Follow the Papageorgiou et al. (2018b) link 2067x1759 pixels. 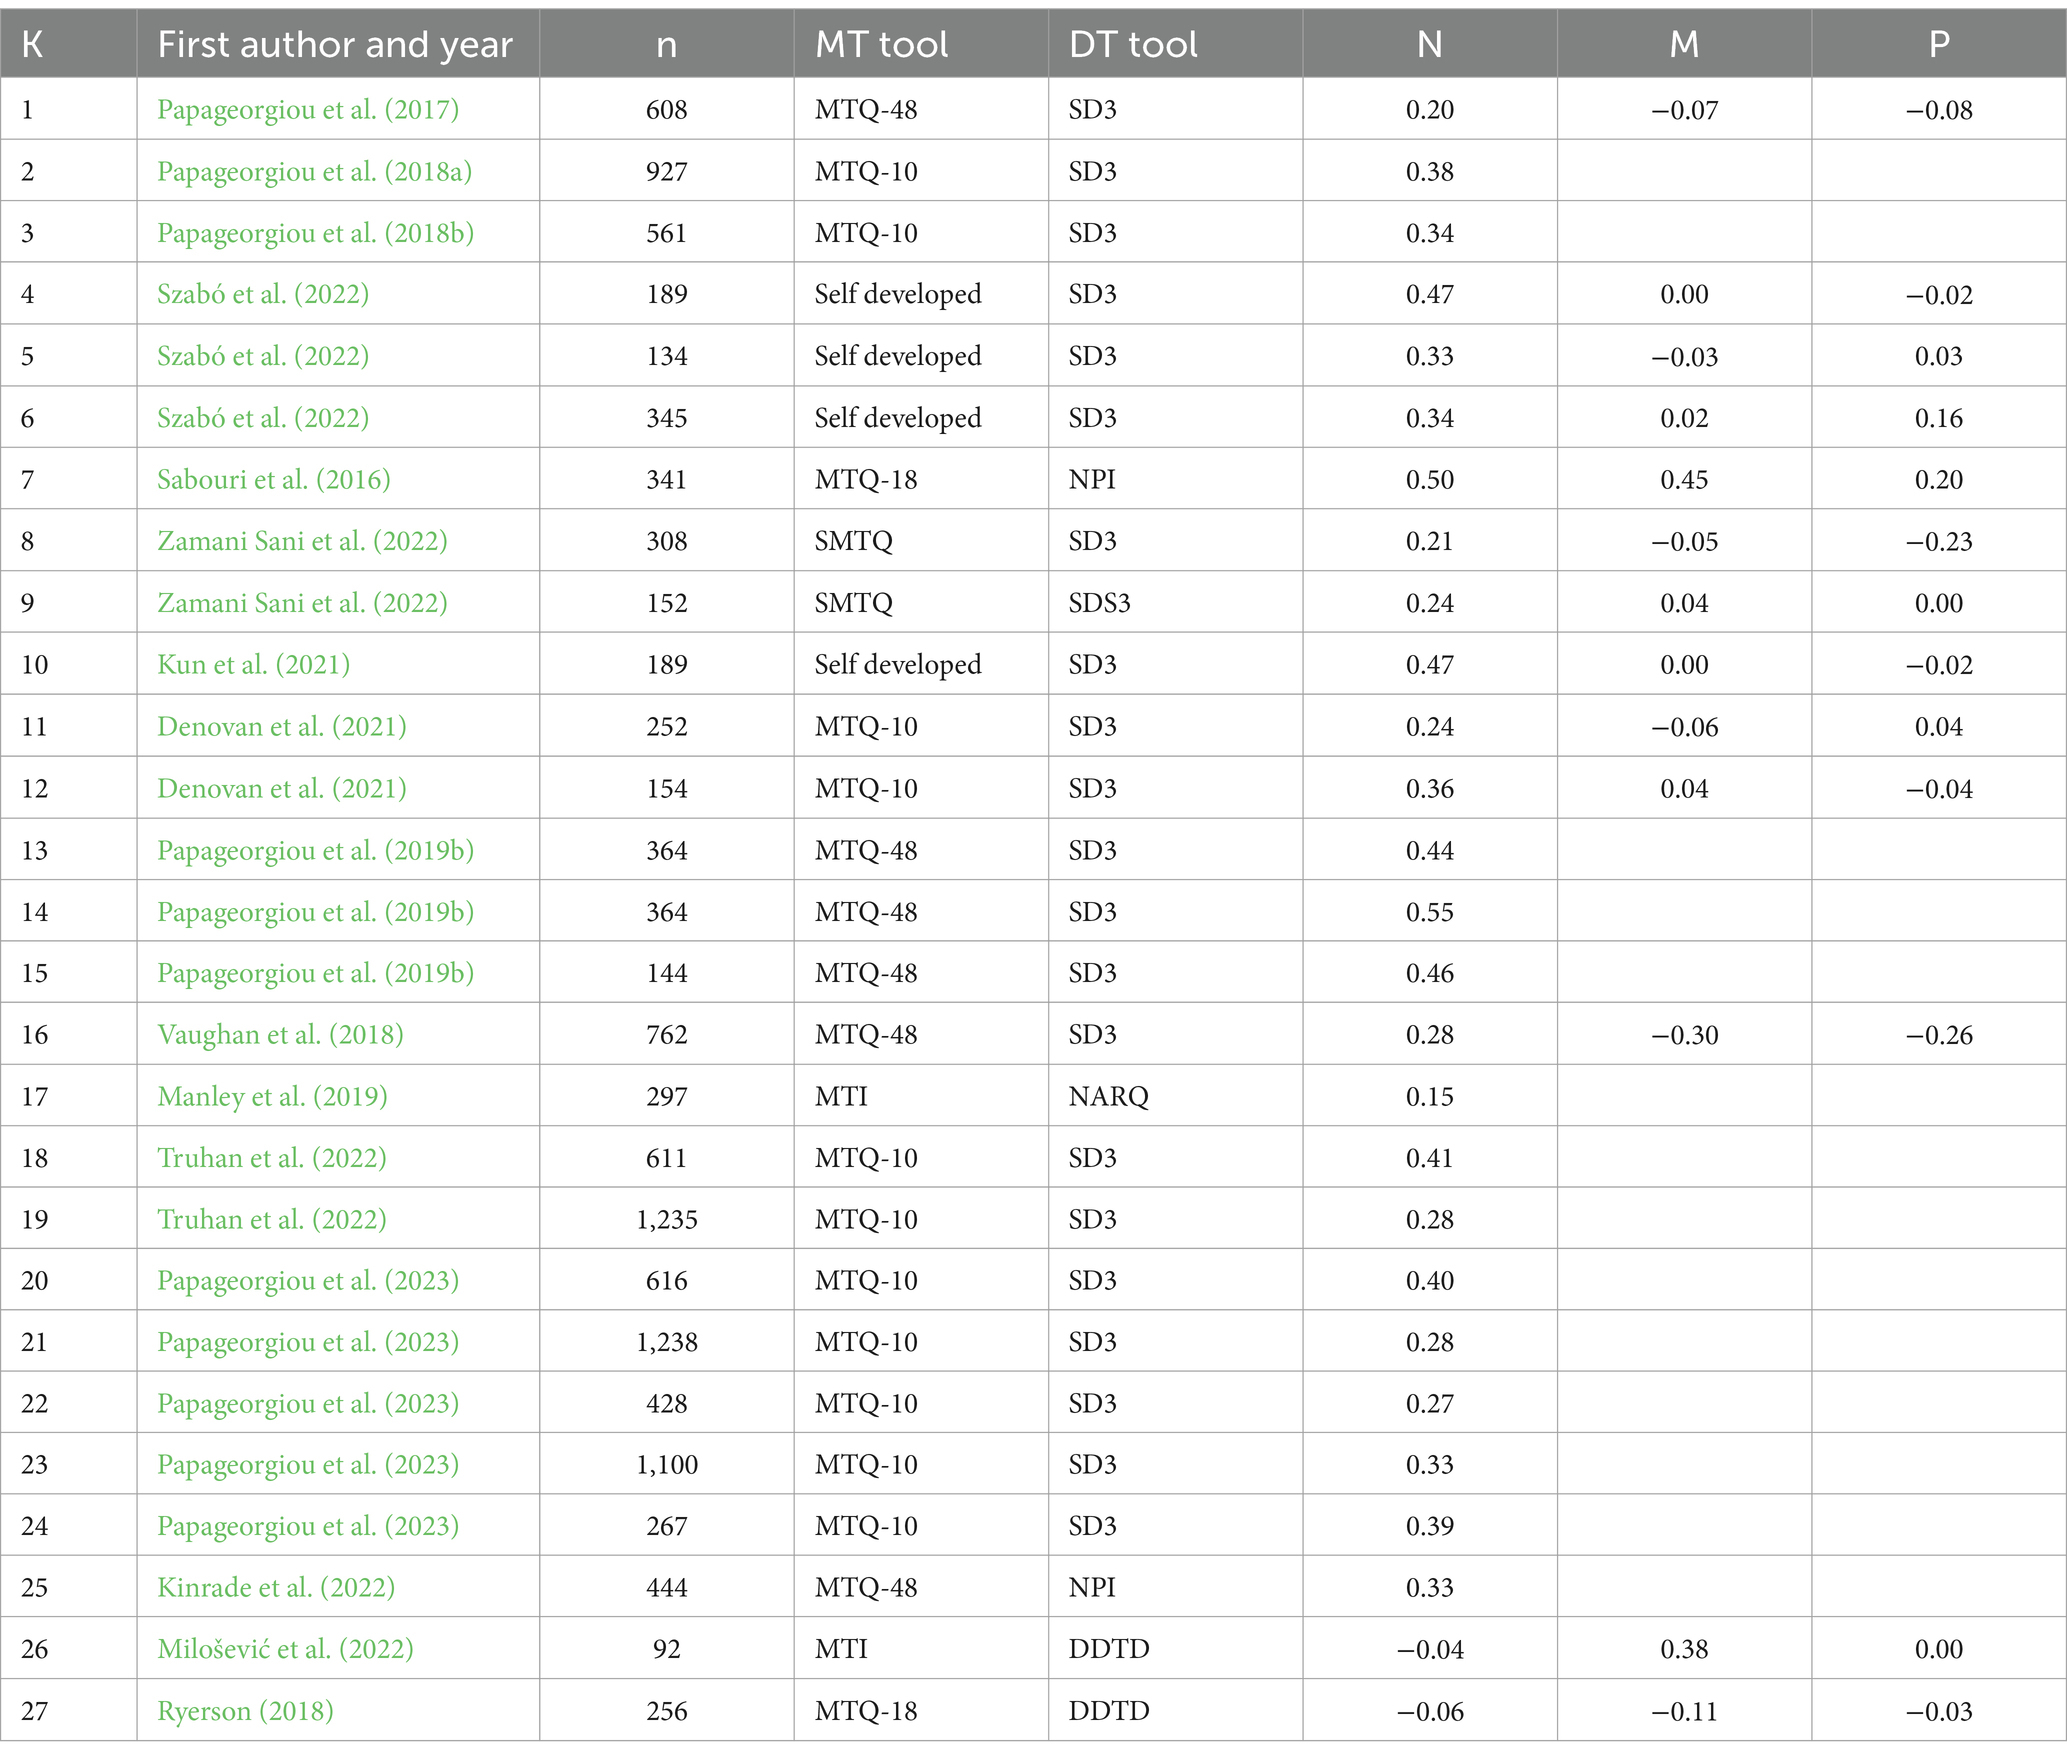coord(315,233)
